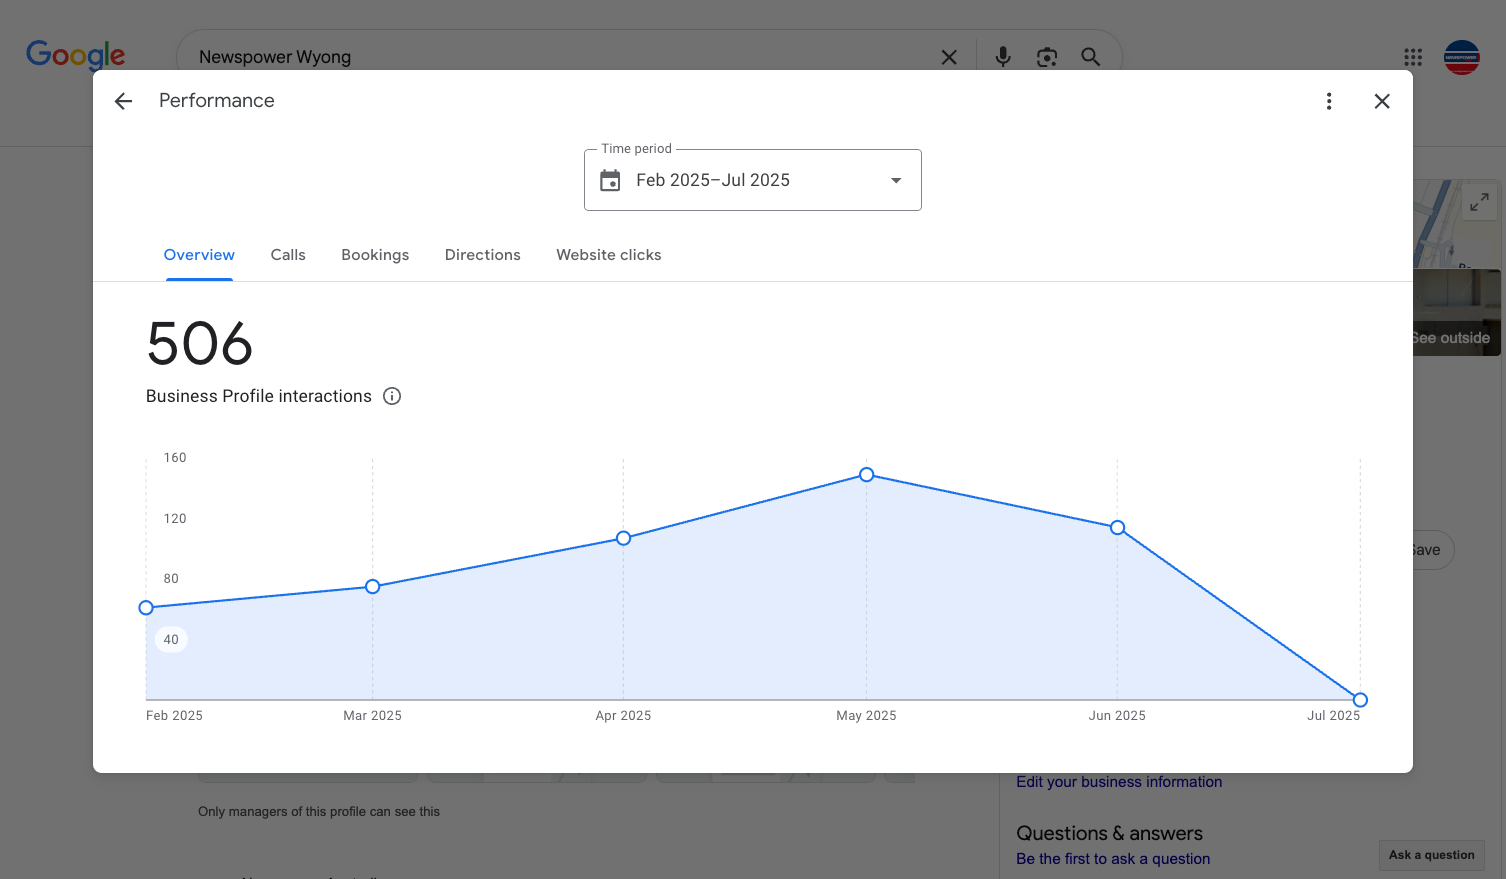Switch to the Overview tab
The width and height of the screenshot is (1506, 879).
click(199, 255)
